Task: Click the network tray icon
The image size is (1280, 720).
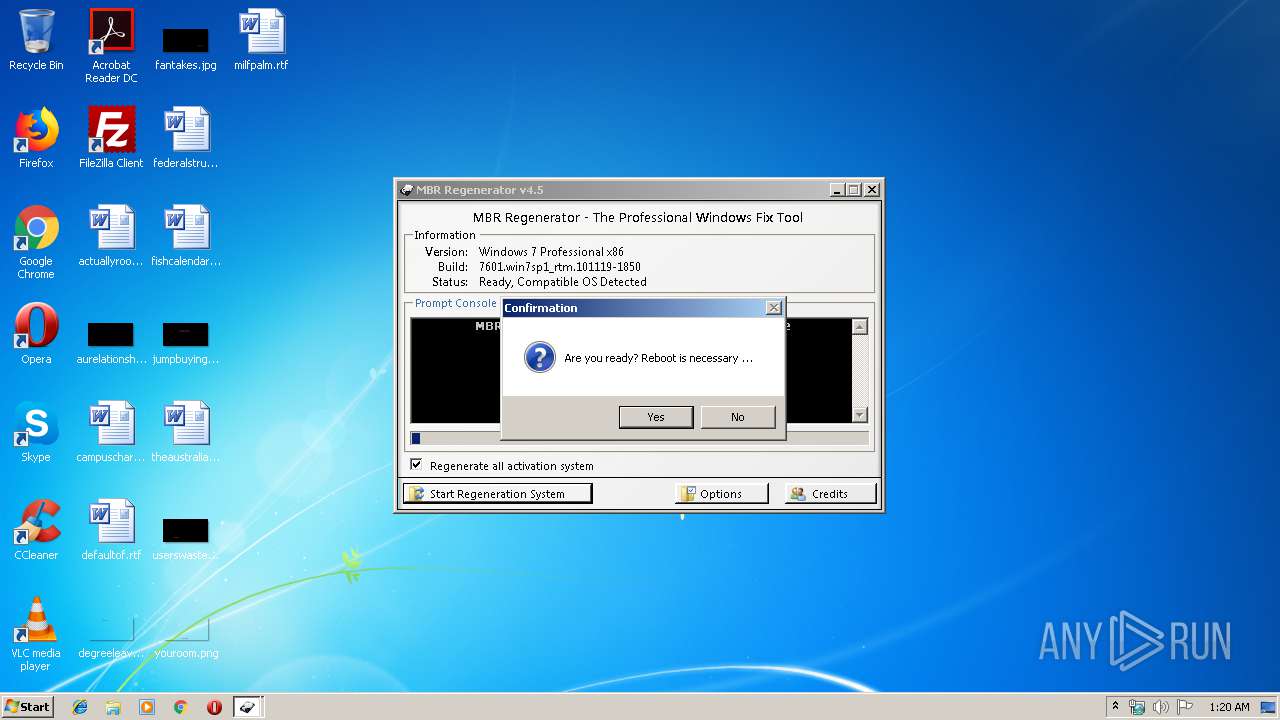Action: (x=1137, y=707)
